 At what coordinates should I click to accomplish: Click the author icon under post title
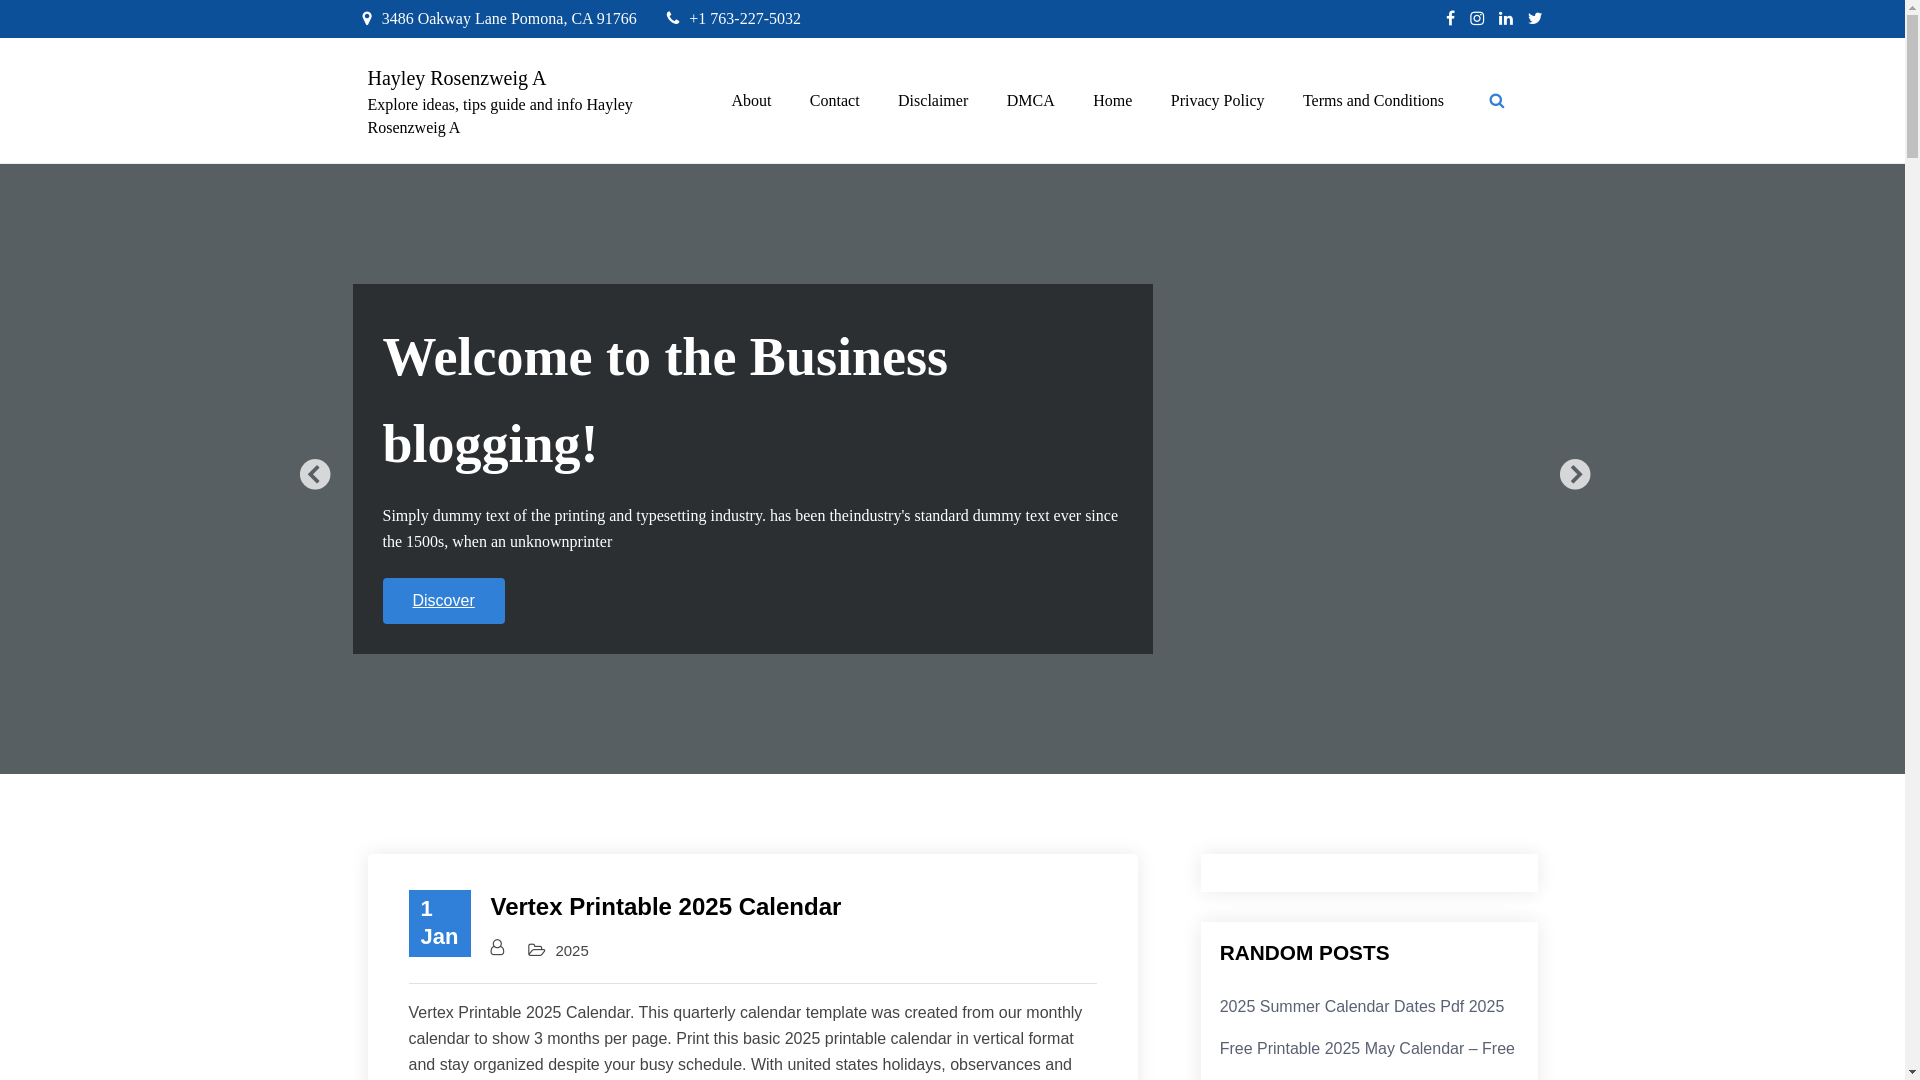pyautogui.click(x=497, y=947)
